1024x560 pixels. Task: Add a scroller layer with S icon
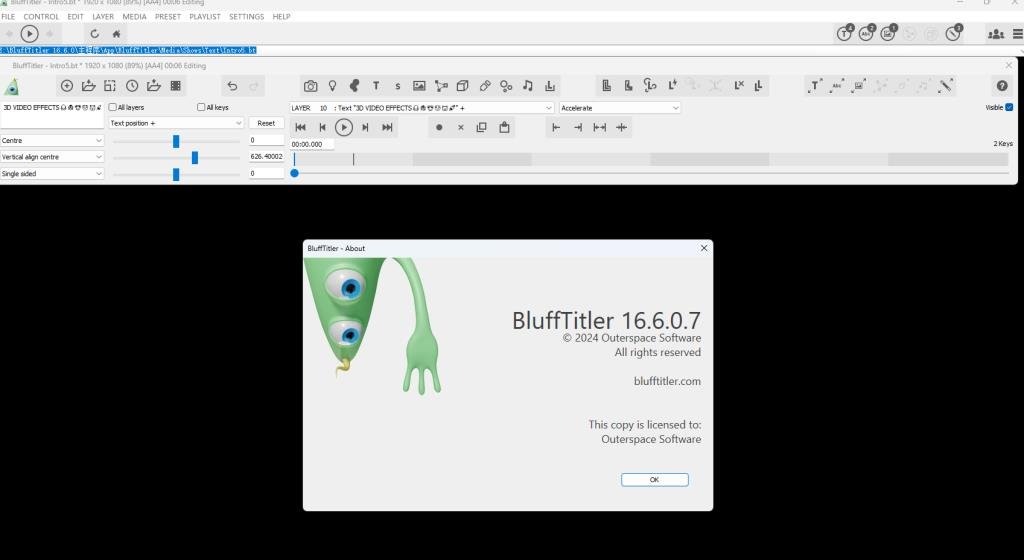click(x=397, y=86)
